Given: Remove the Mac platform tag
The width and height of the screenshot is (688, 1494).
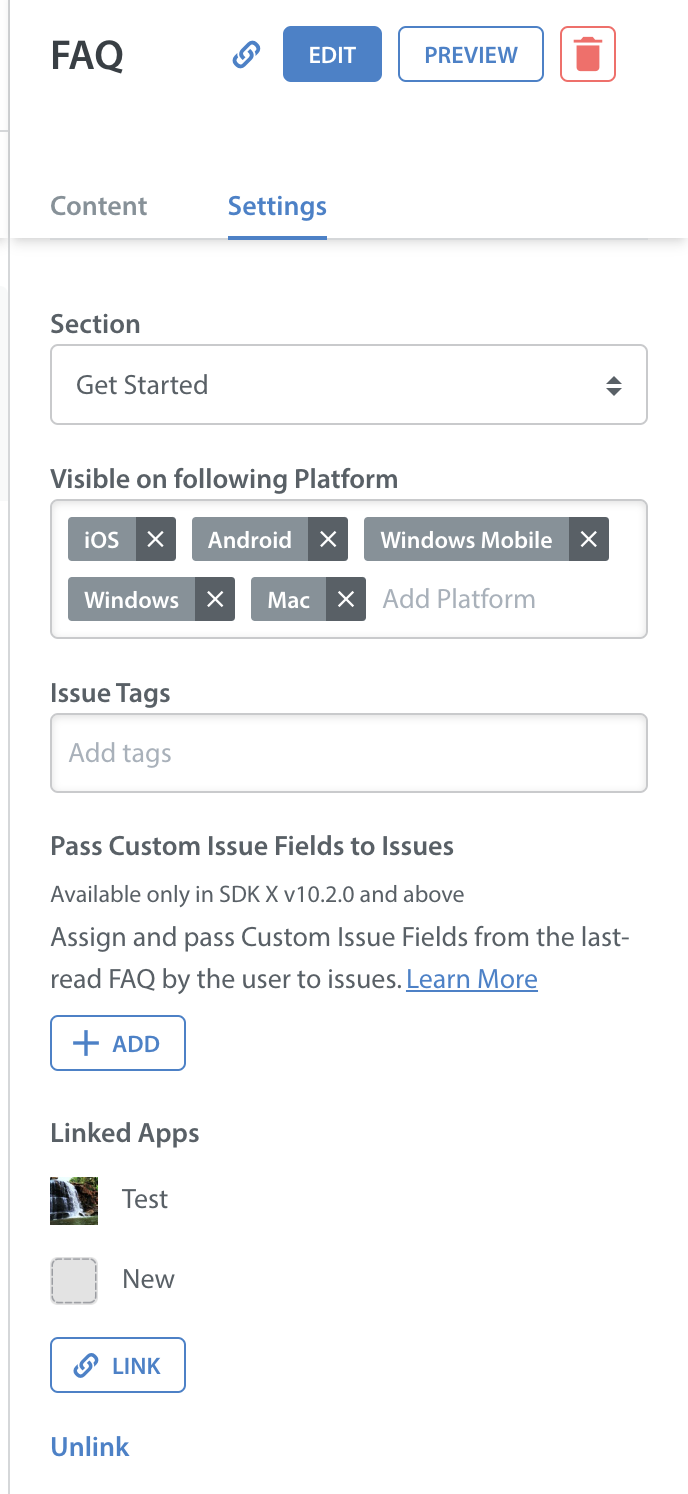Looking at the screenshot, I should (x=346, y=600).
